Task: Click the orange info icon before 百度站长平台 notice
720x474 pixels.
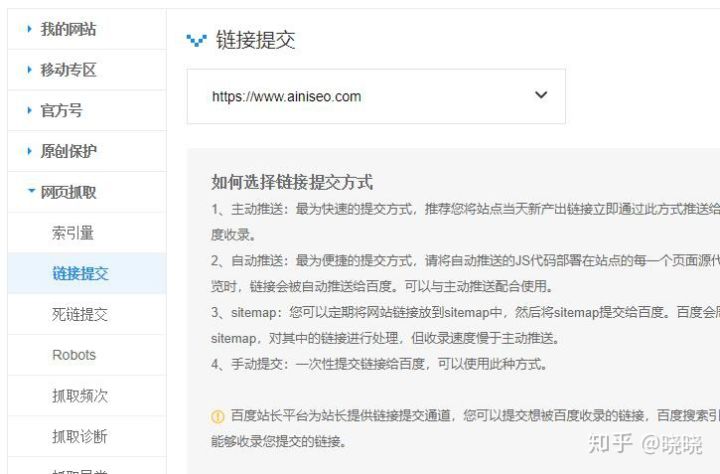Action: click(218, 417)
